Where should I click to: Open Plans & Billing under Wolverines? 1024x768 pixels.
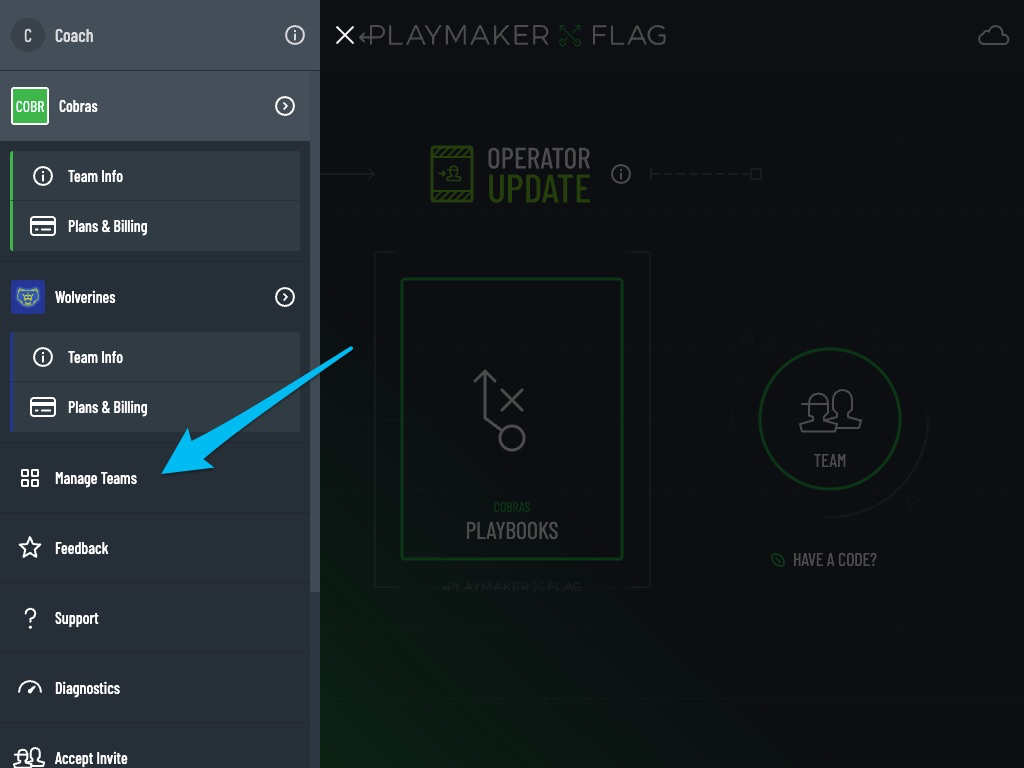[156, 408]
